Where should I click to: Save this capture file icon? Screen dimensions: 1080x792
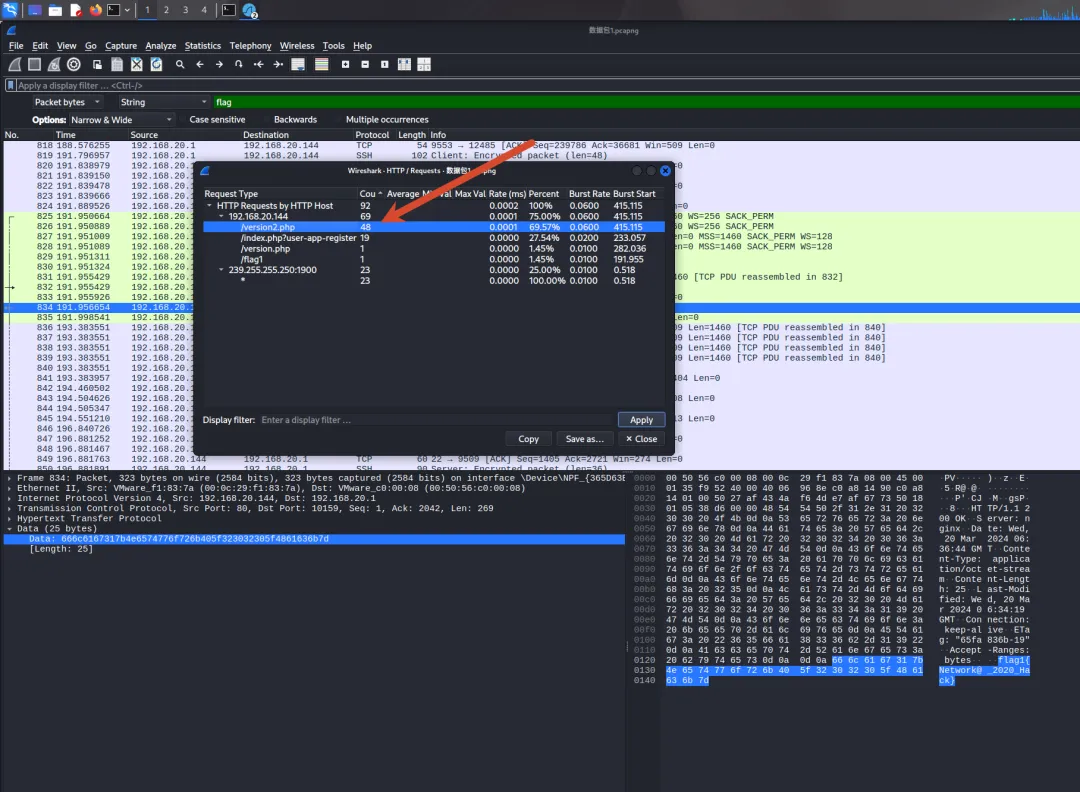click(x=117, y=65)
